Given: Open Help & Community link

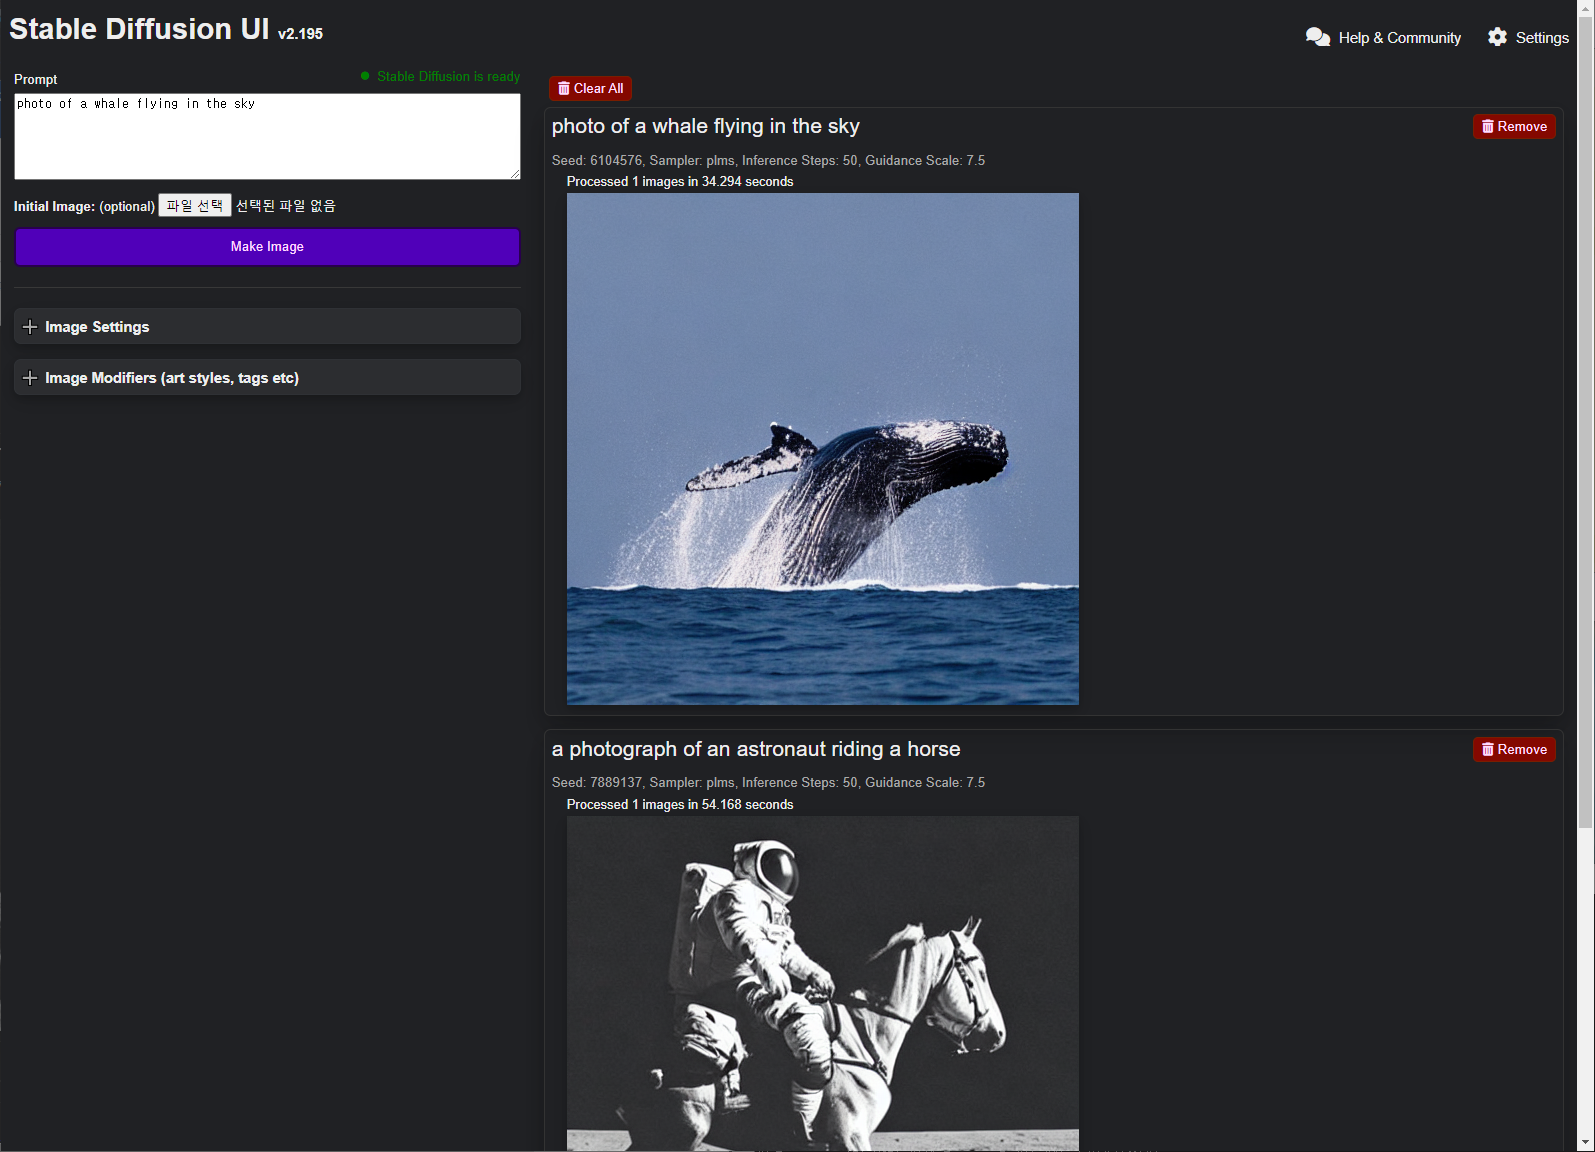Looking at the screenshot, I should [1399, 38].
